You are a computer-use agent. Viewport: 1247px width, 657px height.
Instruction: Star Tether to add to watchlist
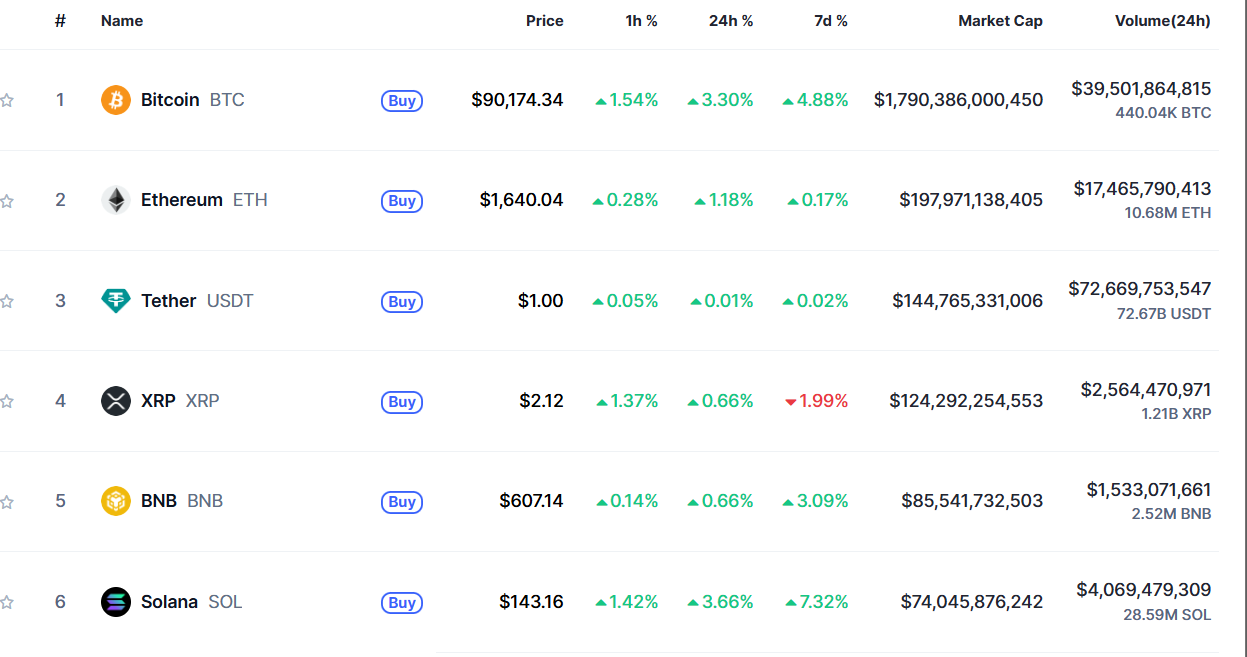[x=7, y=301]
